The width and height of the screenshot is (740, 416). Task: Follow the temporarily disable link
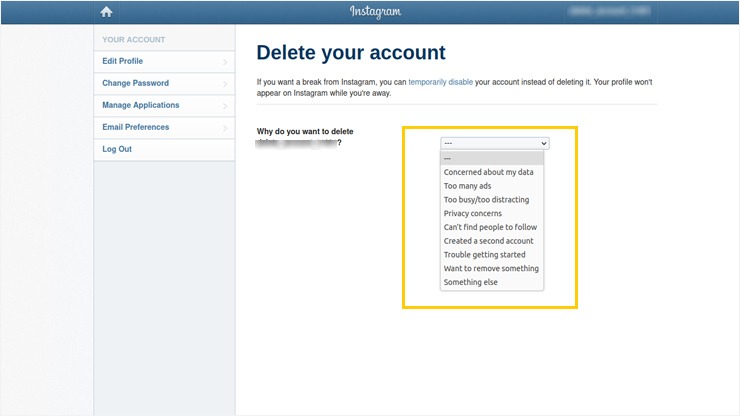click(440, 82)
